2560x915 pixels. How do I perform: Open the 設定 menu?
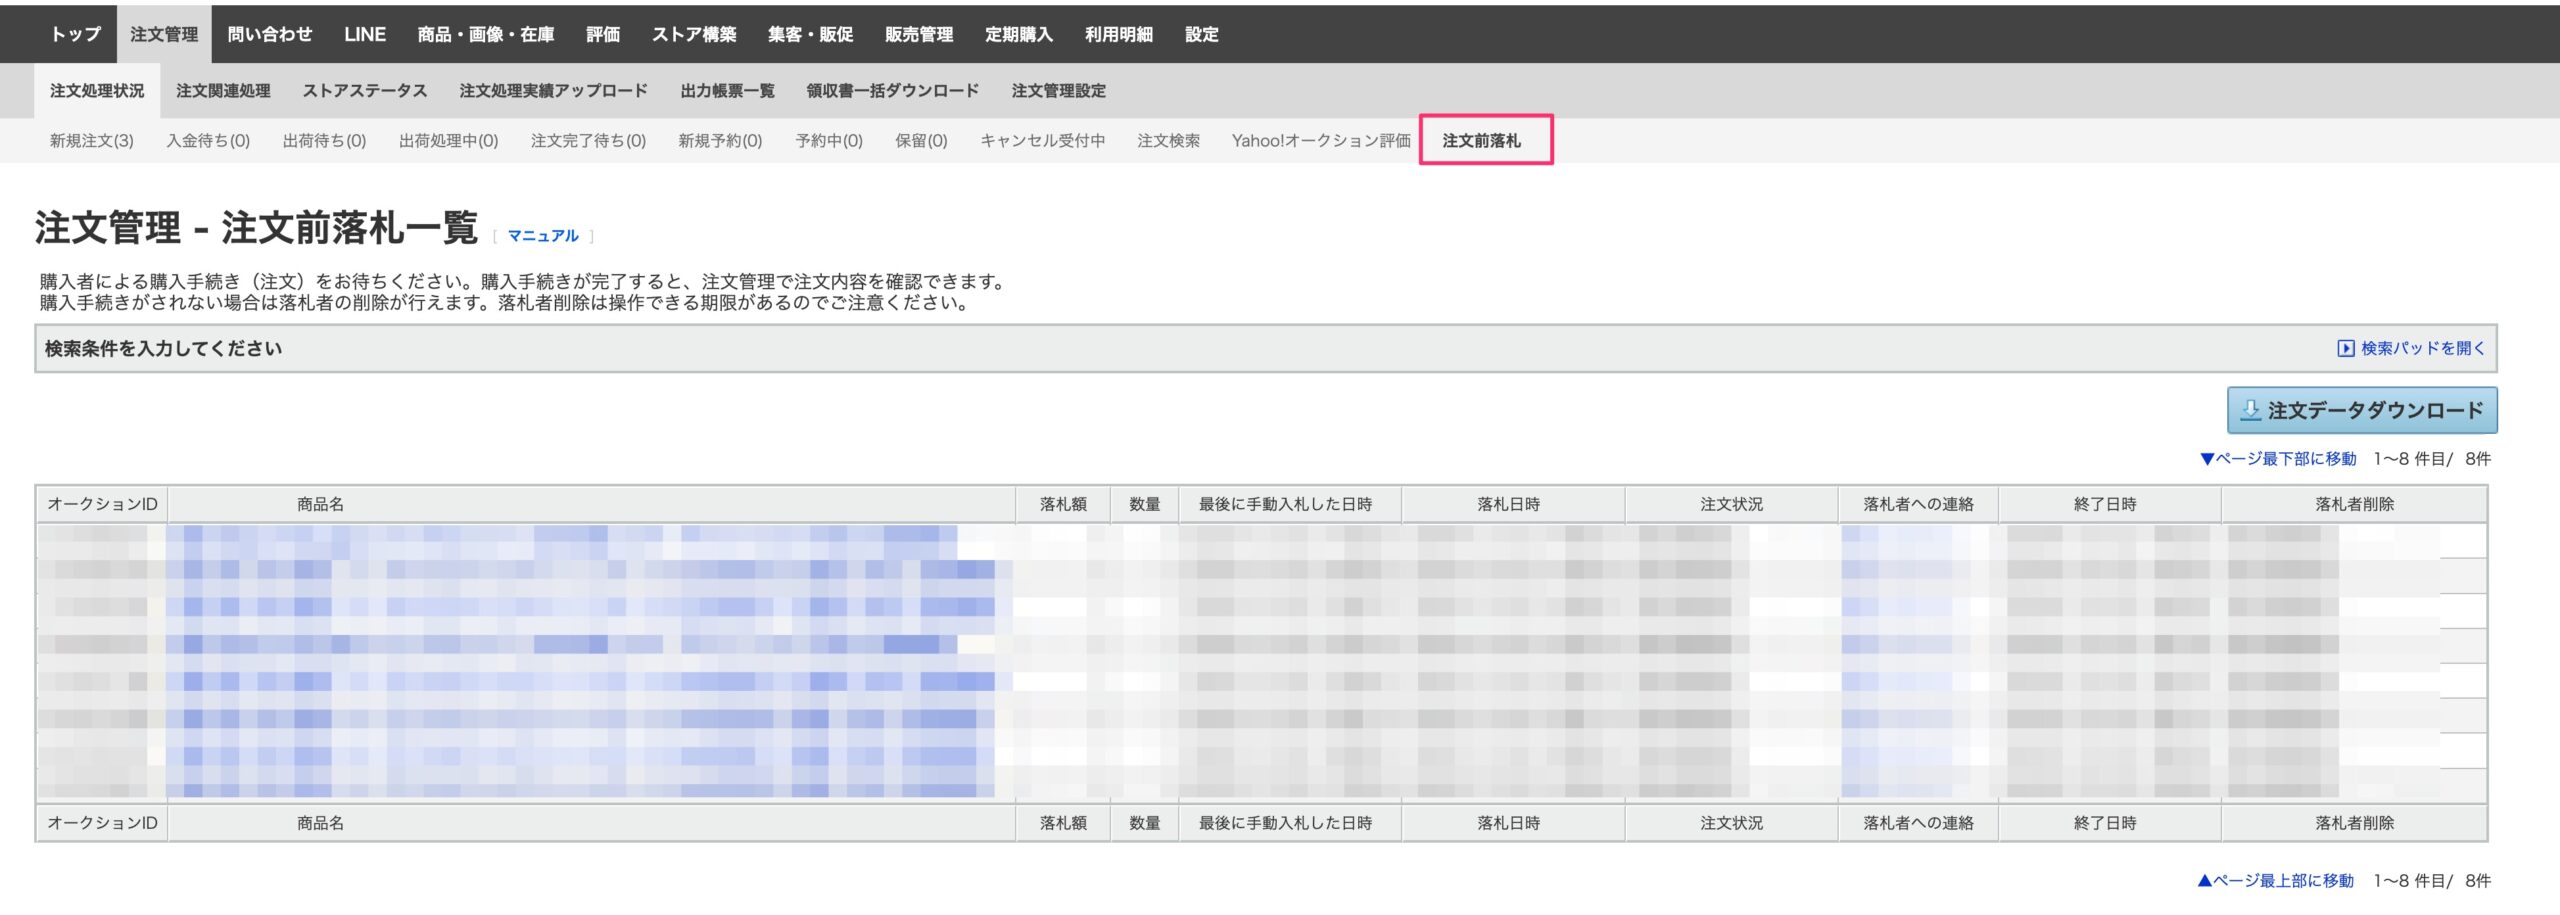pyautogui.click(x=1201, y=34)
